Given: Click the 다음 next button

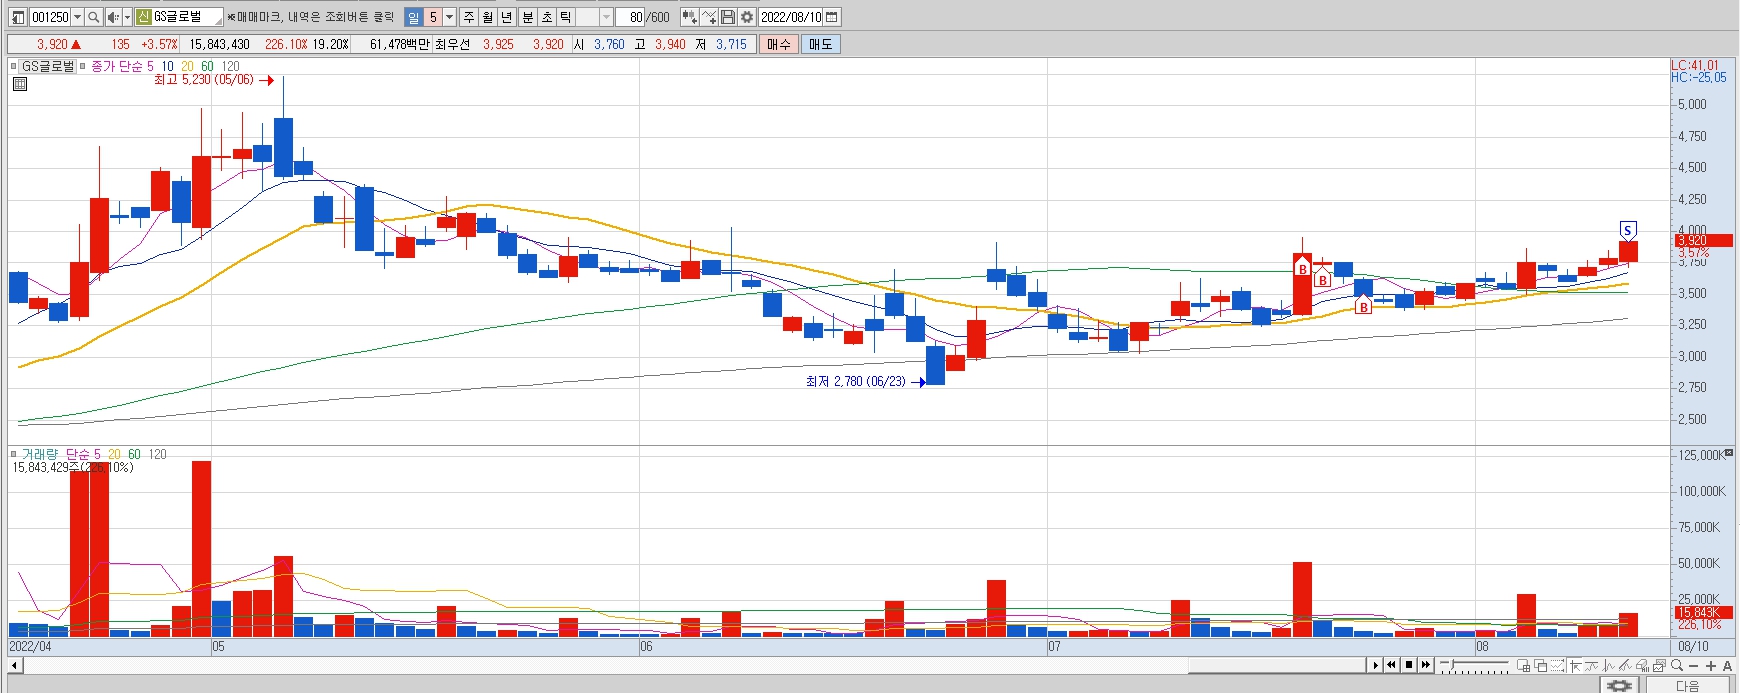Looking at the screenshot, I should click(1687, 685).
